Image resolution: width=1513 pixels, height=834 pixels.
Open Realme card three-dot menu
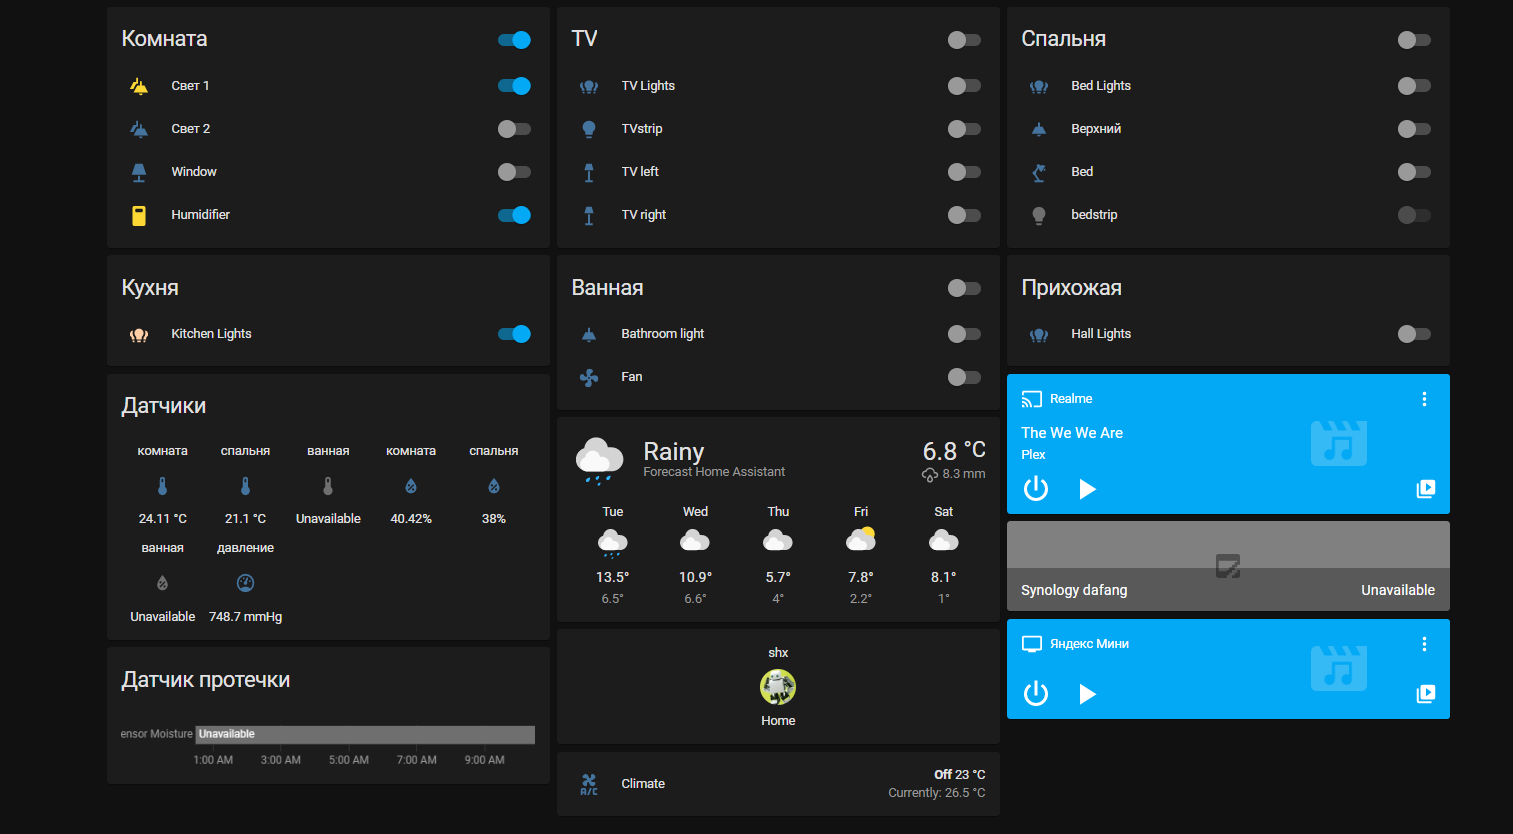(x=1424, y=399)
